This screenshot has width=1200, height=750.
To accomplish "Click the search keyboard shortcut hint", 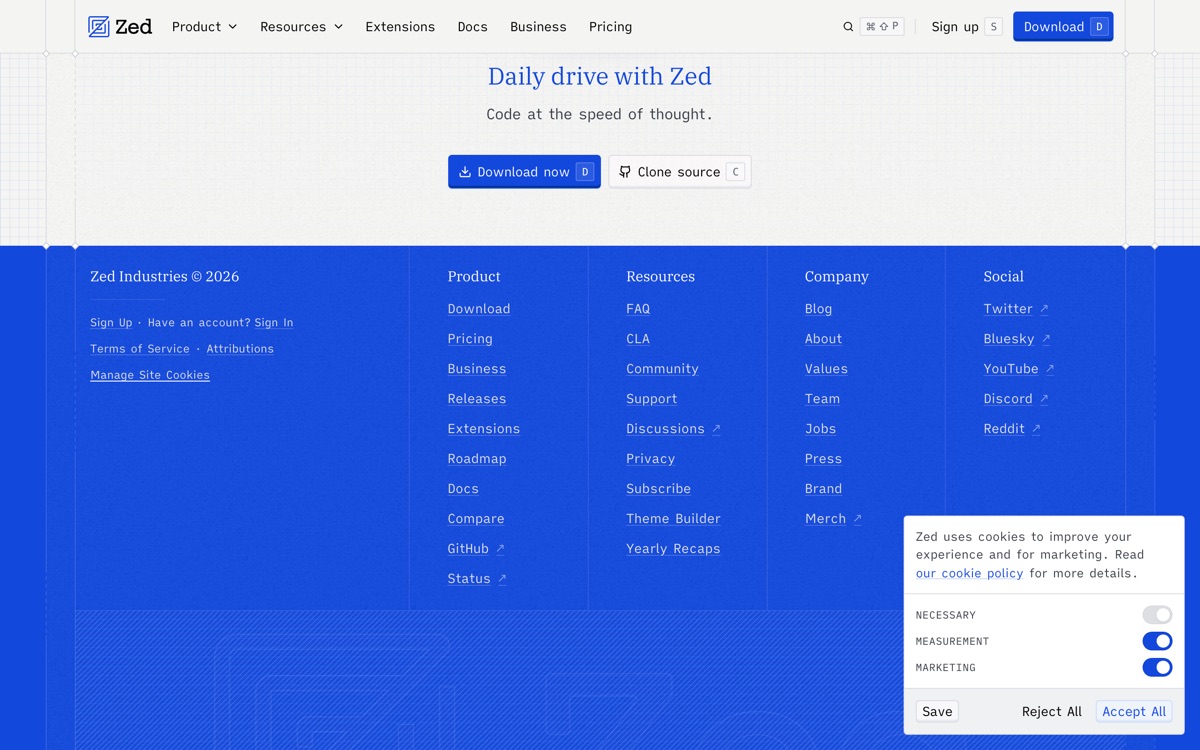I will pos(882,27).
